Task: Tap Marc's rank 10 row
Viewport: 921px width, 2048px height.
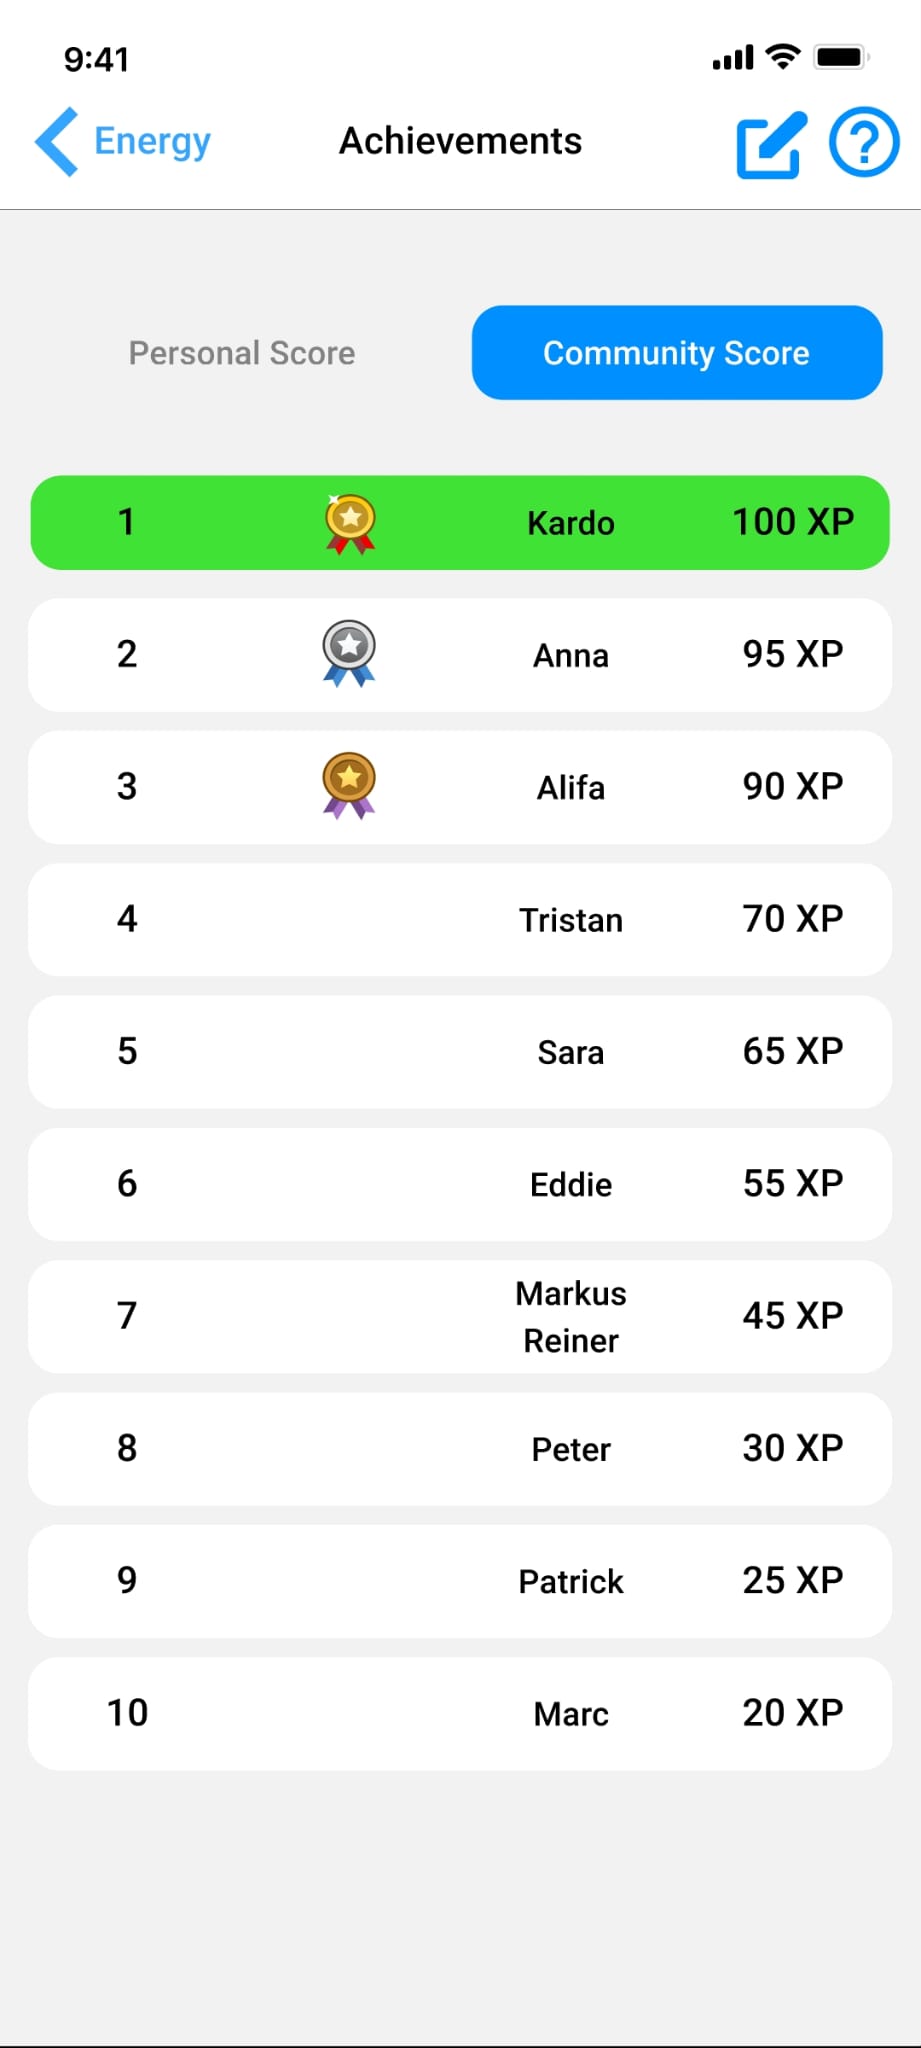Action: tap(460, 1713)
